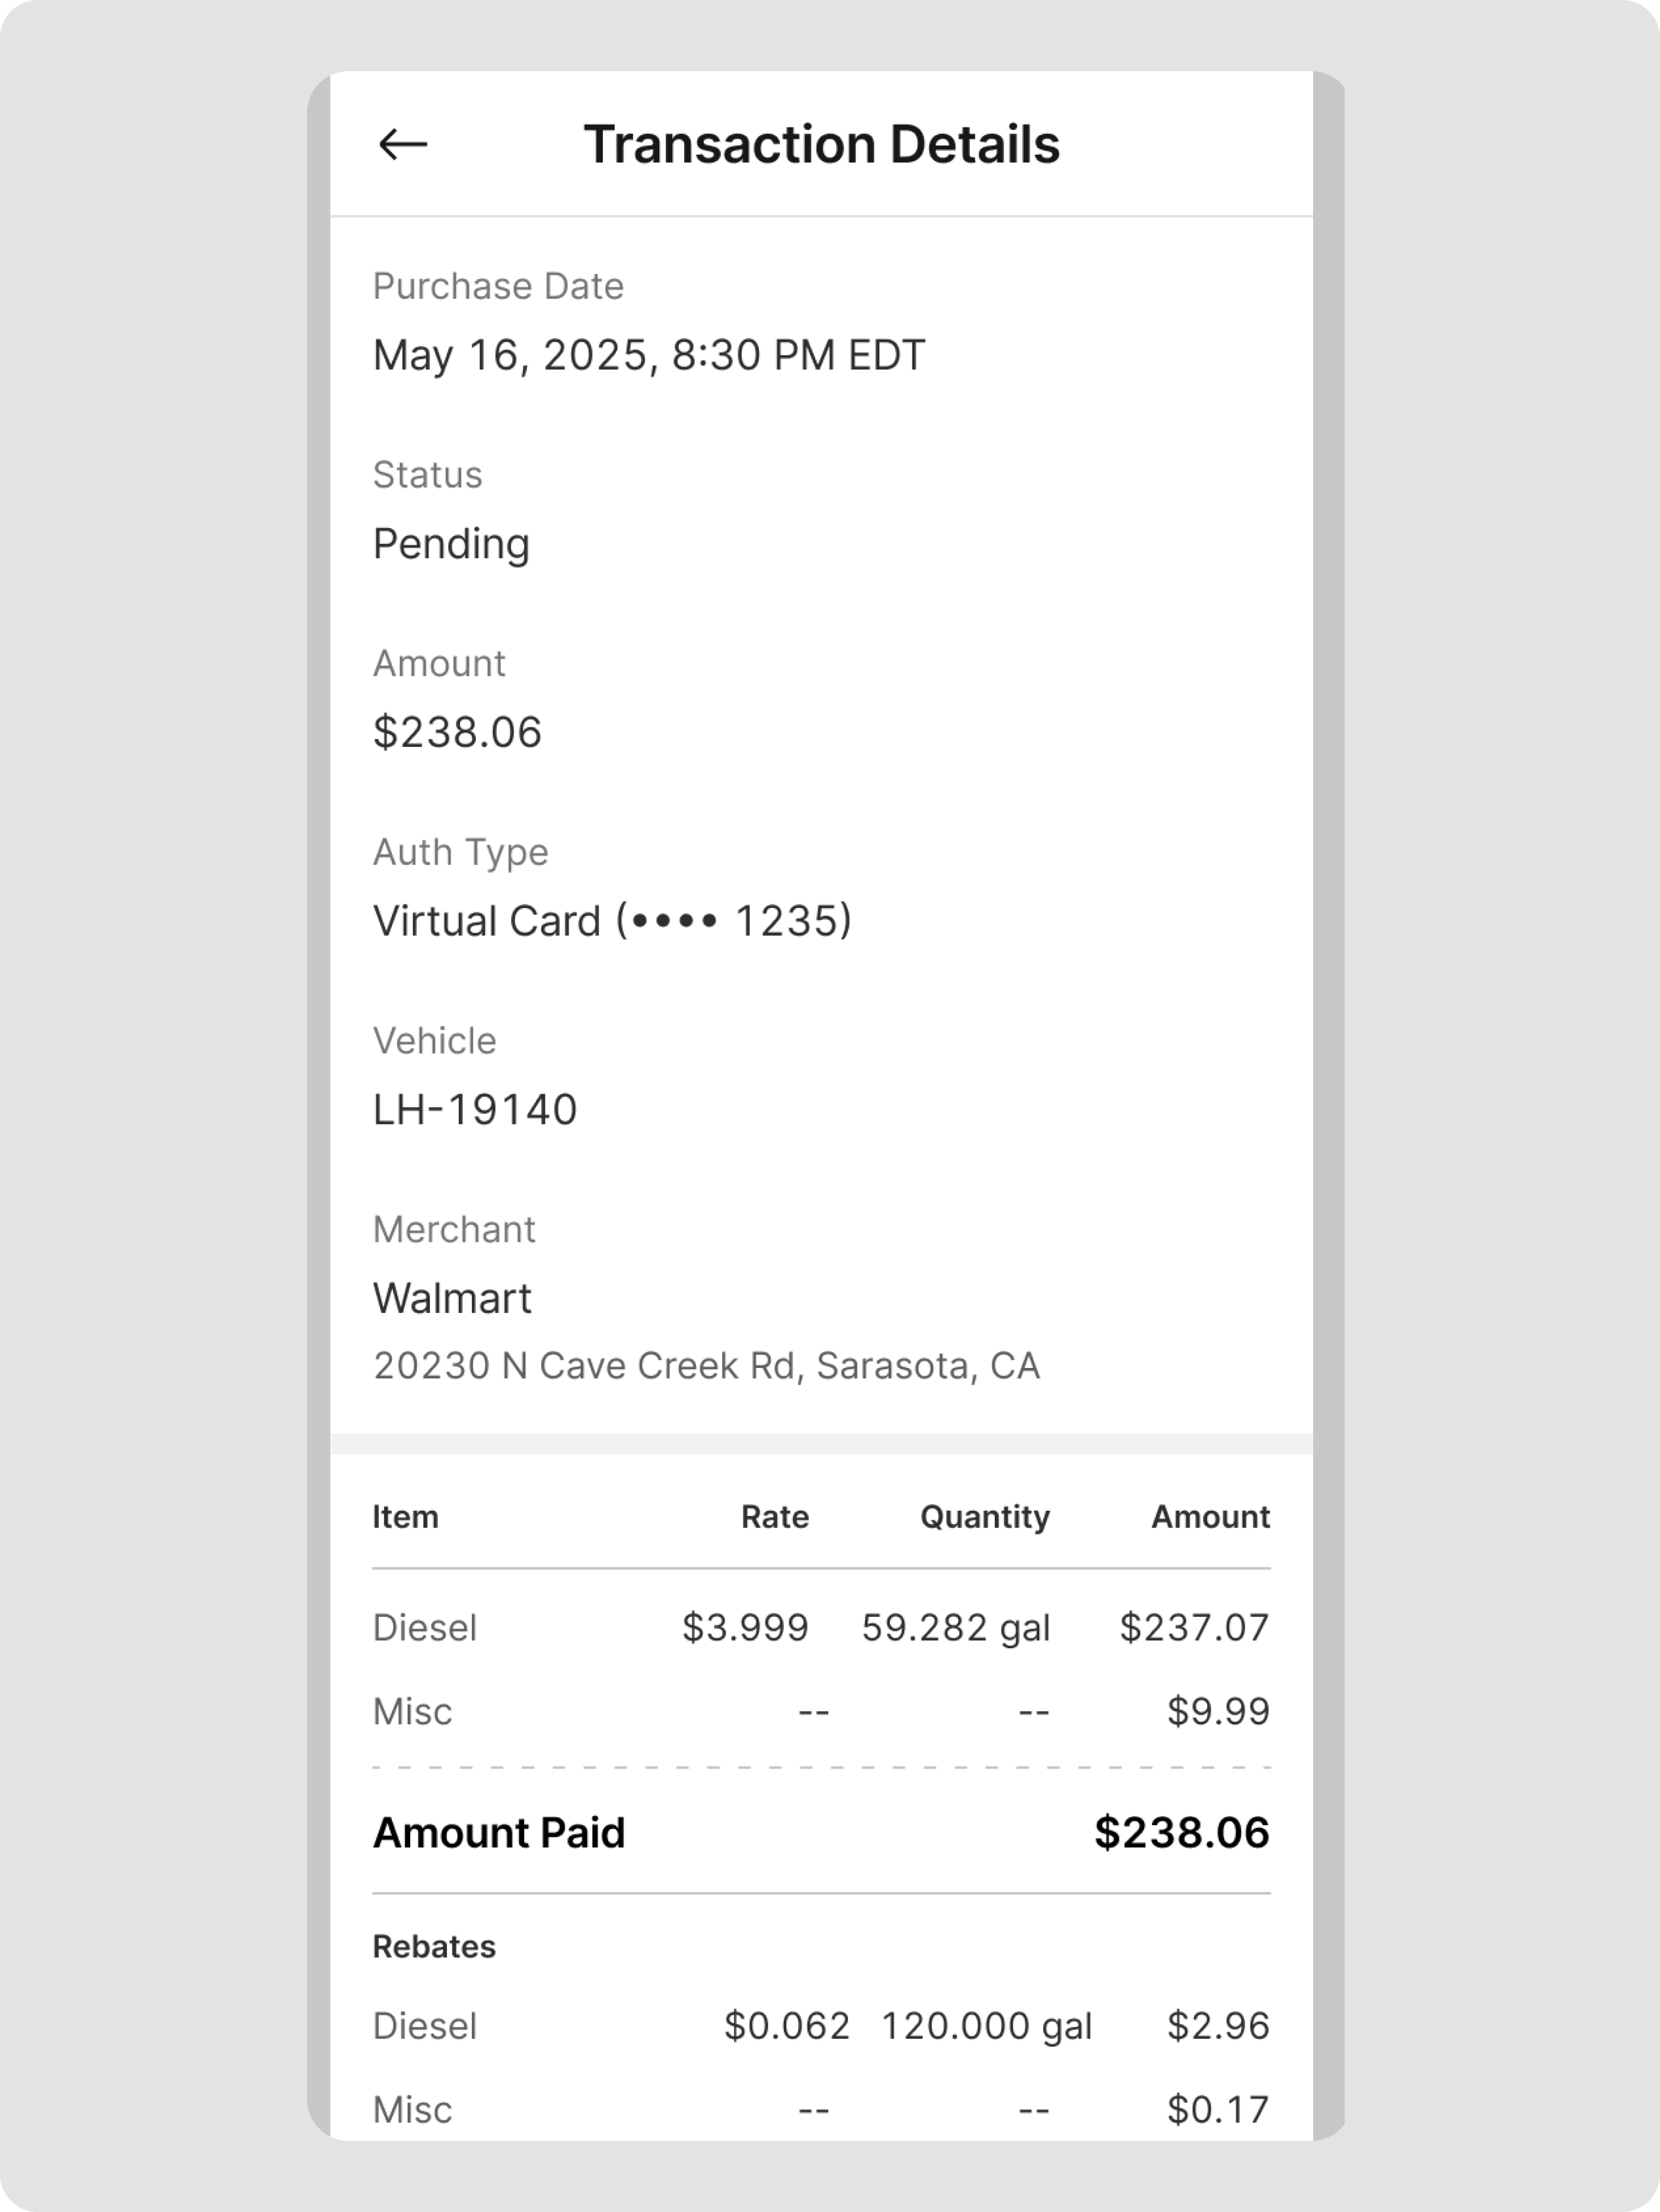Screen dimensions: 1660x2212
Task: Click the 120.000 gal rebate quantity
Action: click(986, 2026)
